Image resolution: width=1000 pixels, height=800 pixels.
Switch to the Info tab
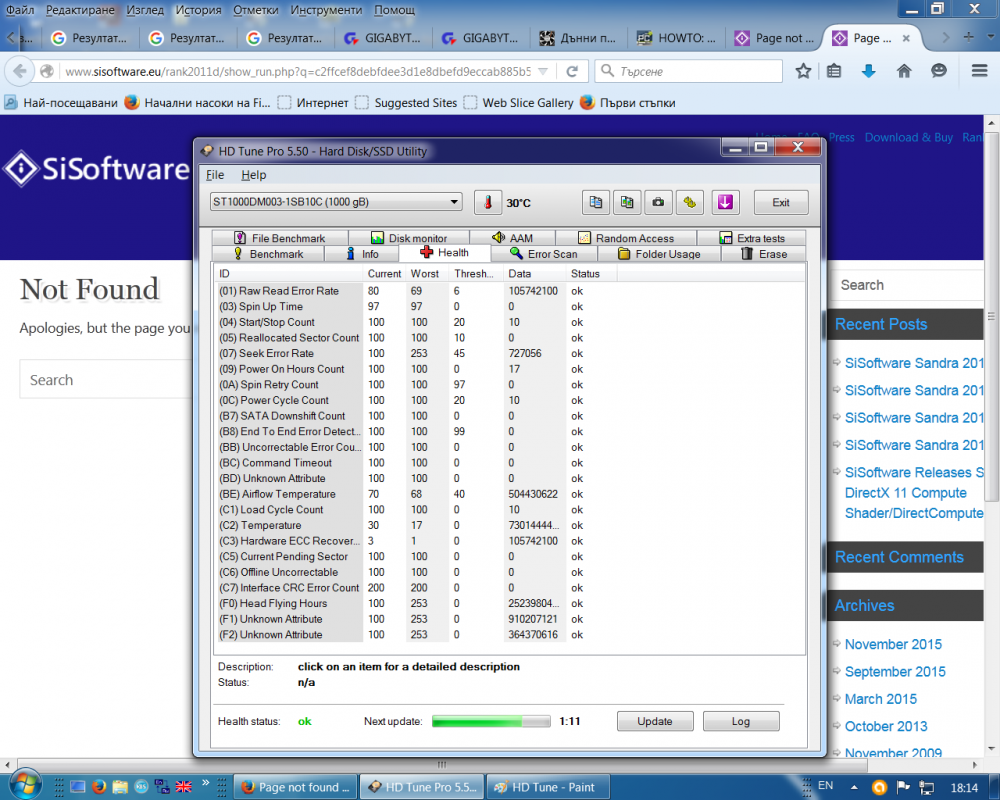pos(362,254)
